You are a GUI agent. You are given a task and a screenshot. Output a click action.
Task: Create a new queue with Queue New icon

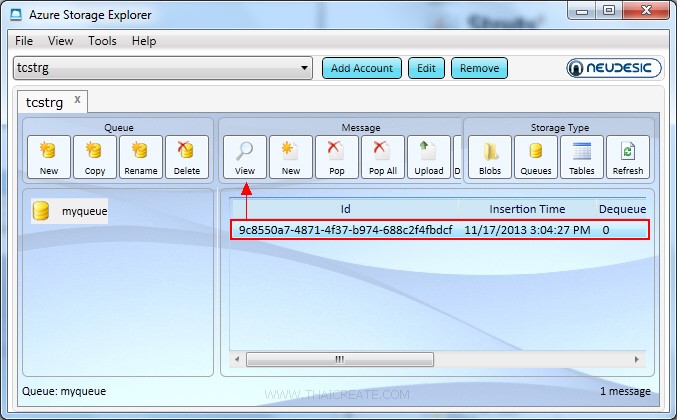[49, 157]
